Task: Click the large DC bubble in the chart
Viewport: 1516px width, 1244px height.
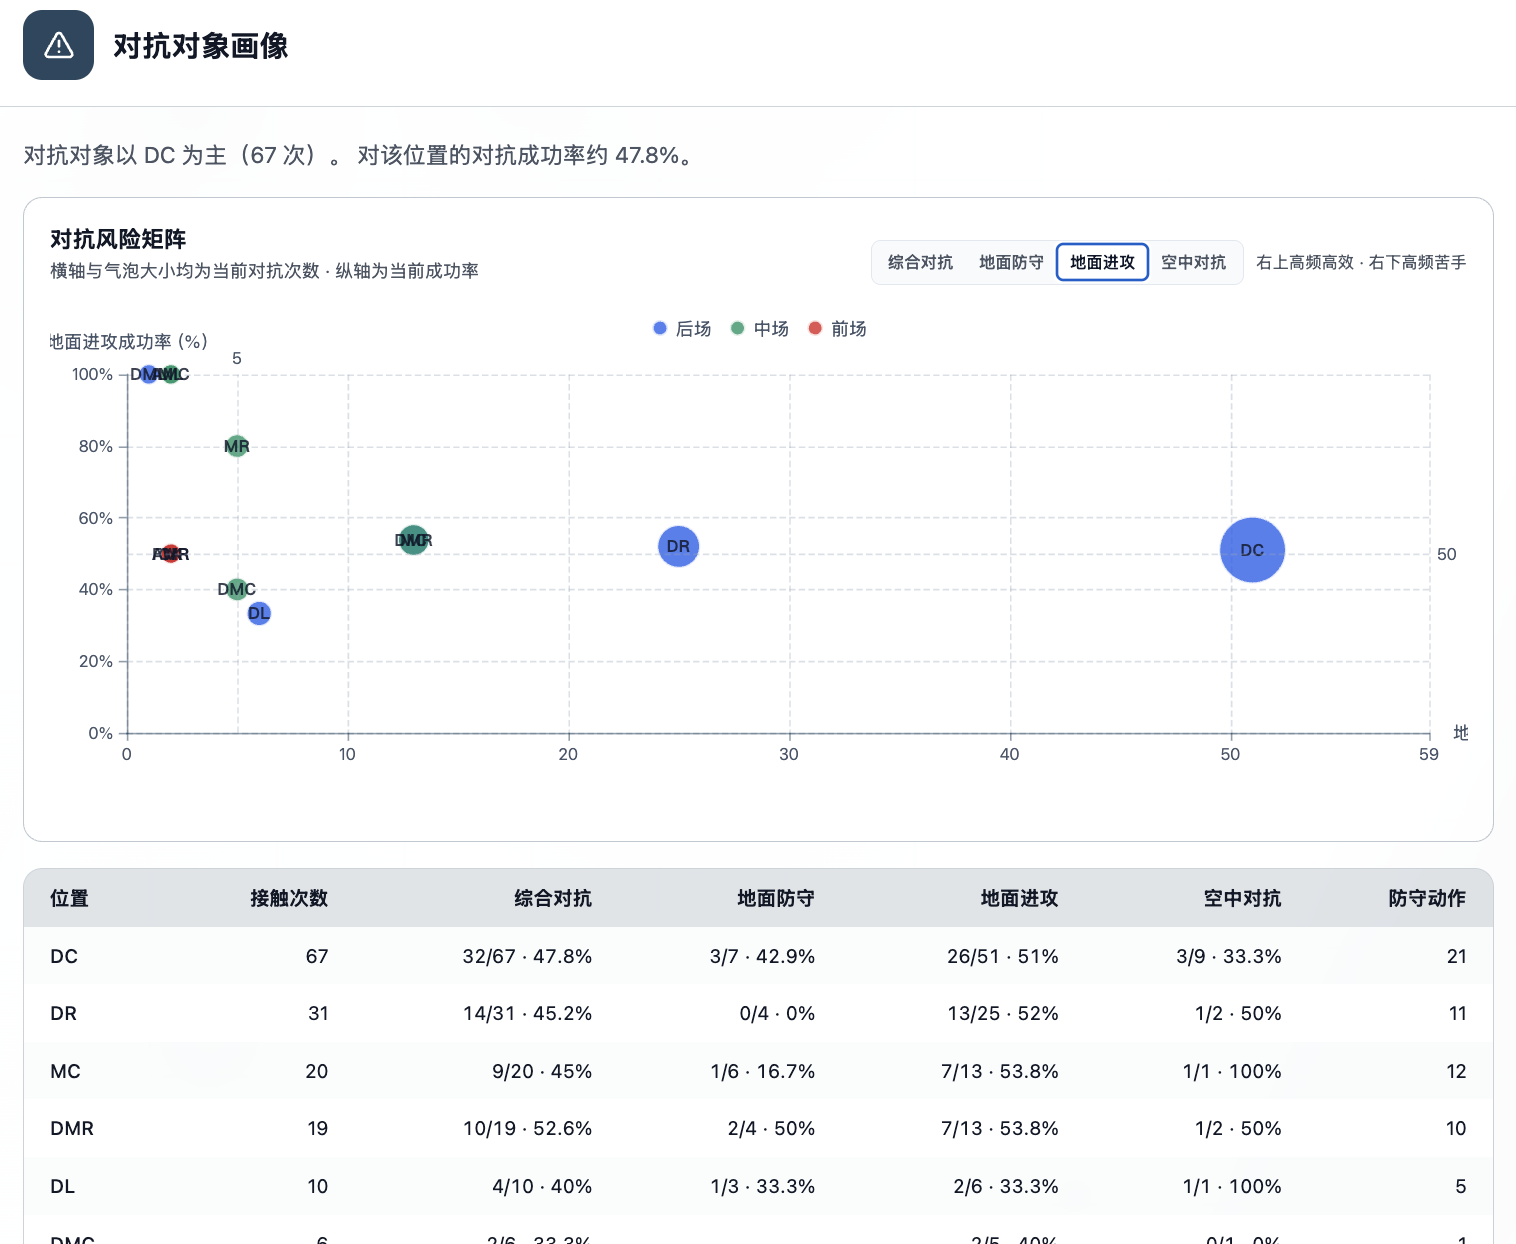Action: click(x=1252, y=550)
